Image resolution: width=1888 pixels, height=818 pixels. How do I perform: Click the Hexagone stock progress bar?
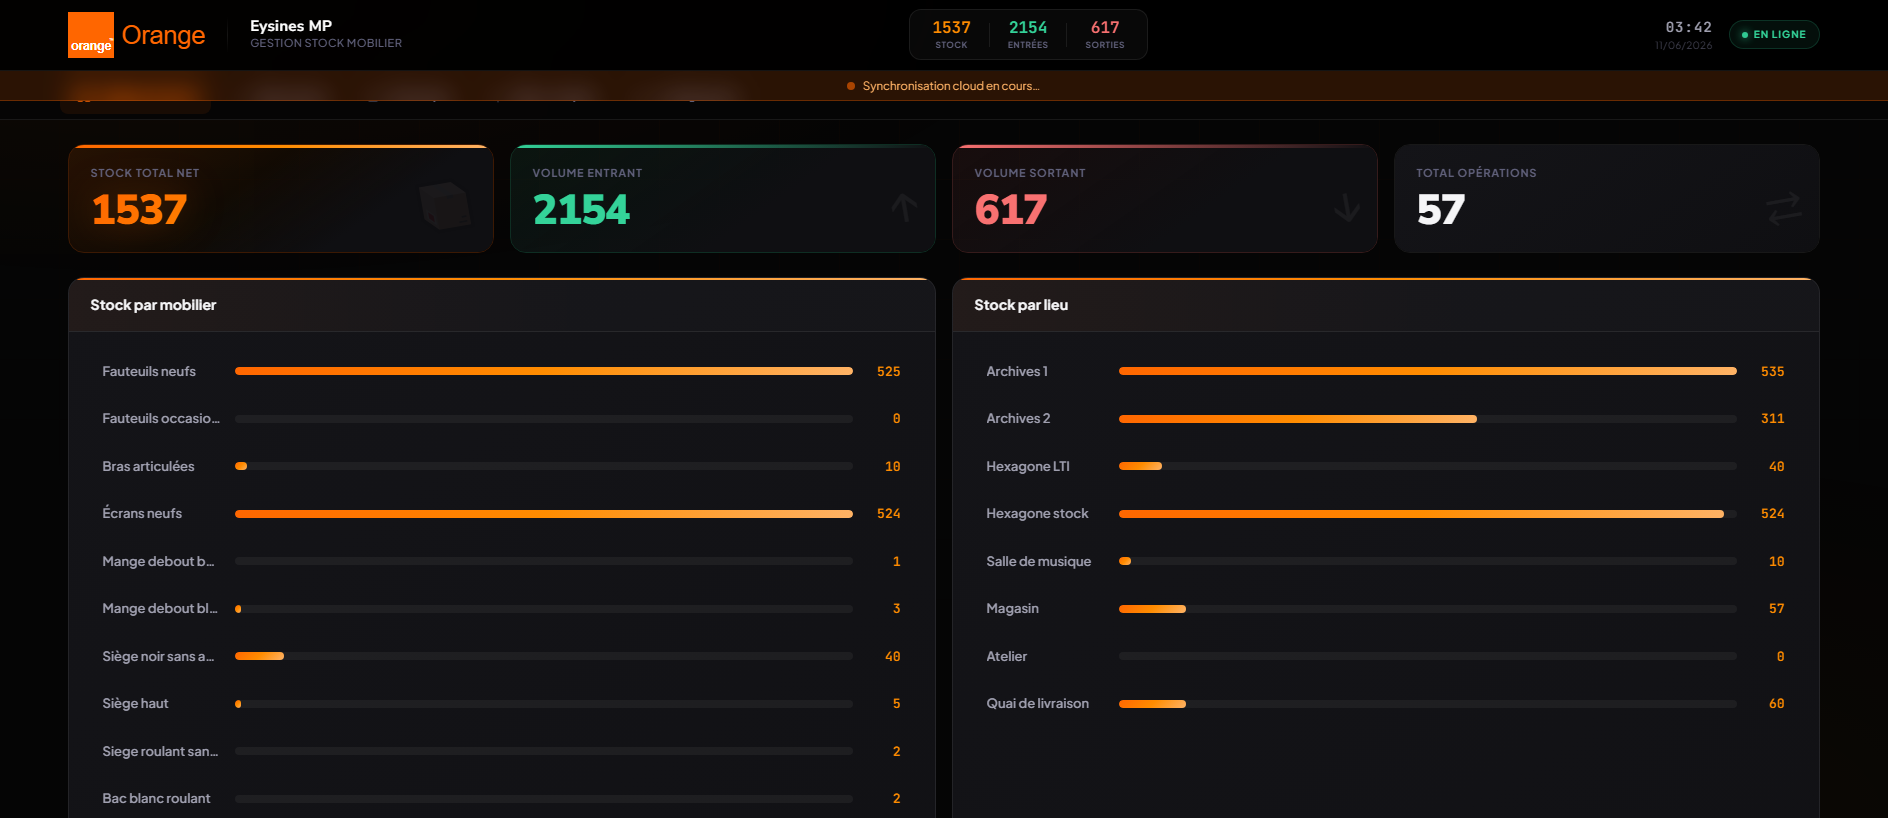[x=1428, y=514]
